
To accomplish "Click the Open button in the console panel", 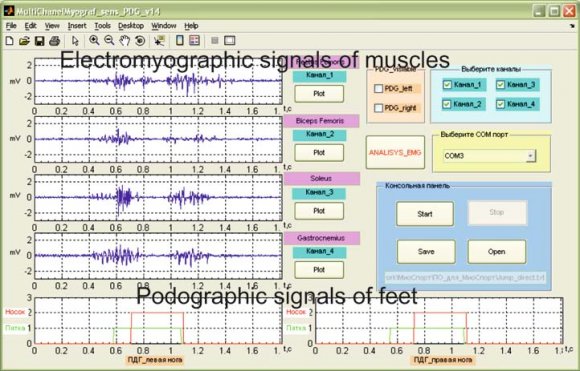I will click(x=496, y=252).
